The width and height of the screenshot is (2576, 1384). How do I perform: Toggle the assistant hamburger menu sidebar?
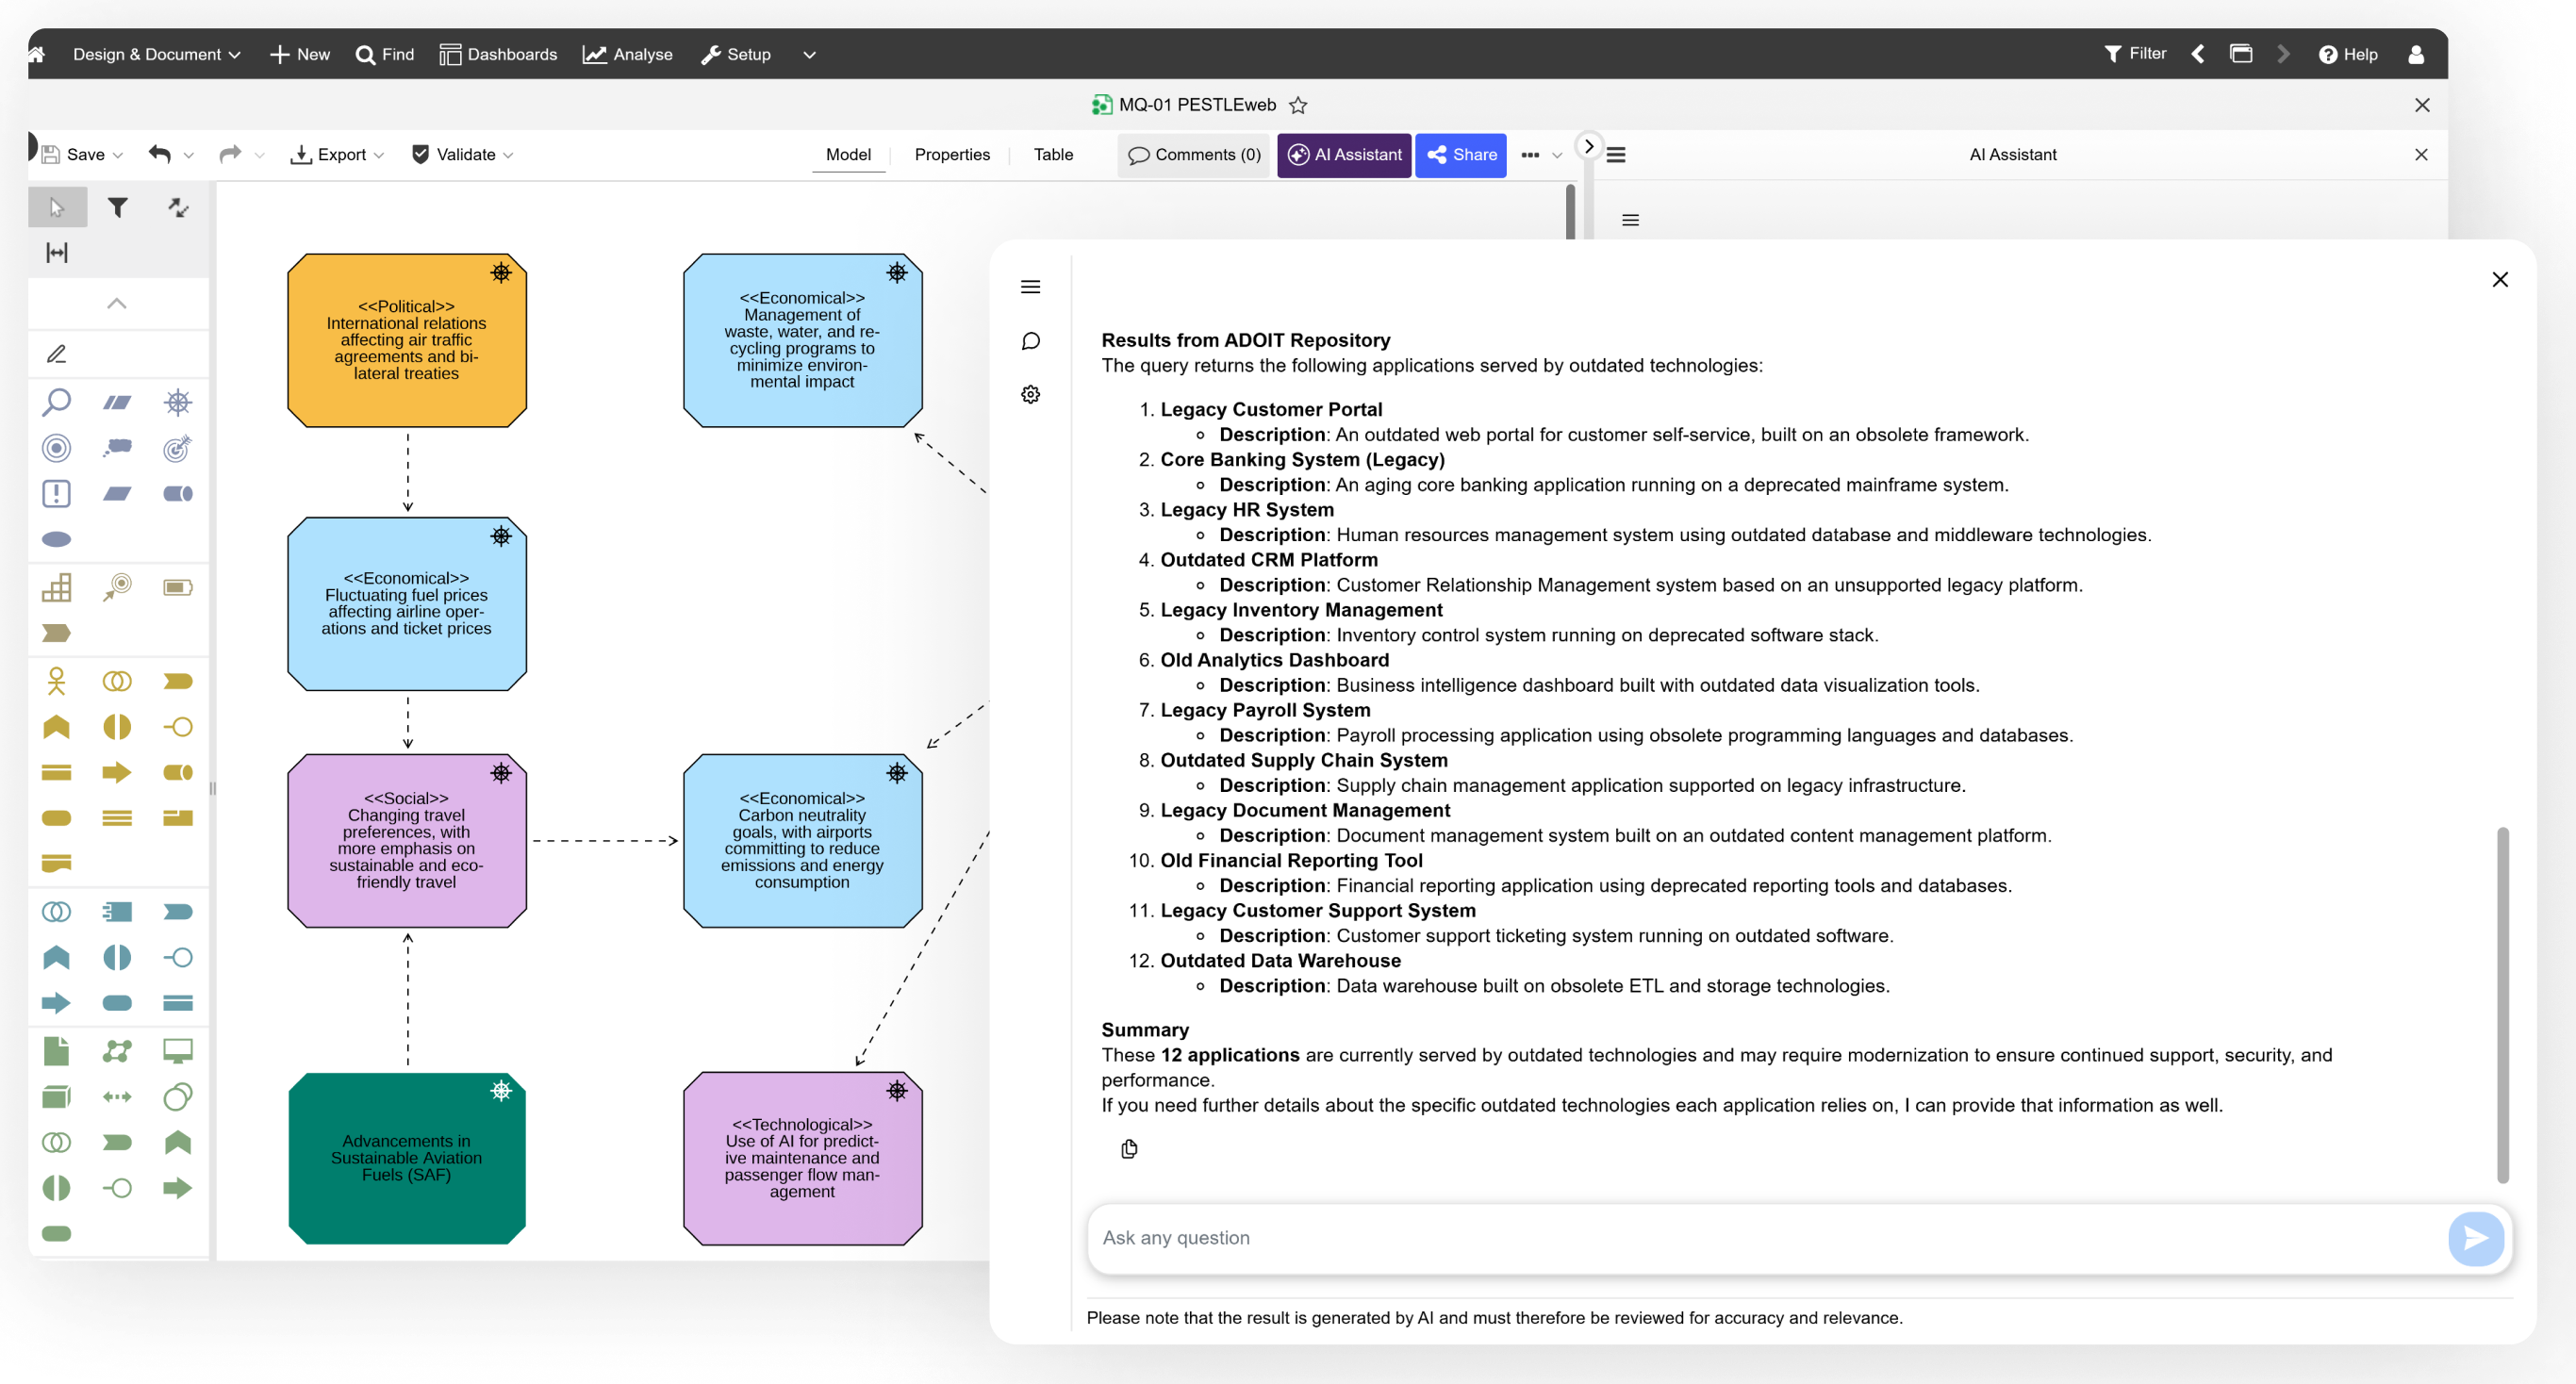(x=1031, y=287)
